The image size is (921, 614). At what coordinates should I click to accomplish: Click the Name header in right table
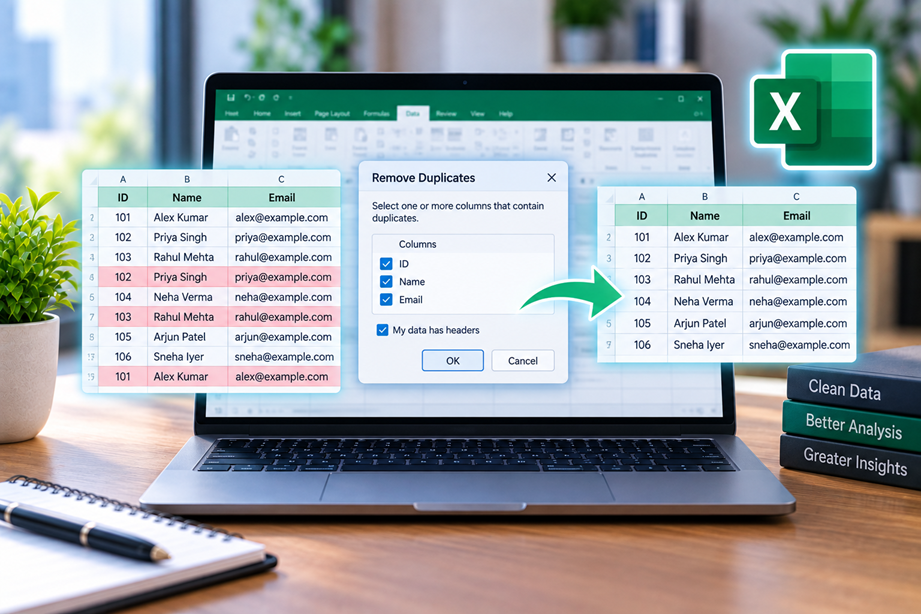(x=705, y=216)
